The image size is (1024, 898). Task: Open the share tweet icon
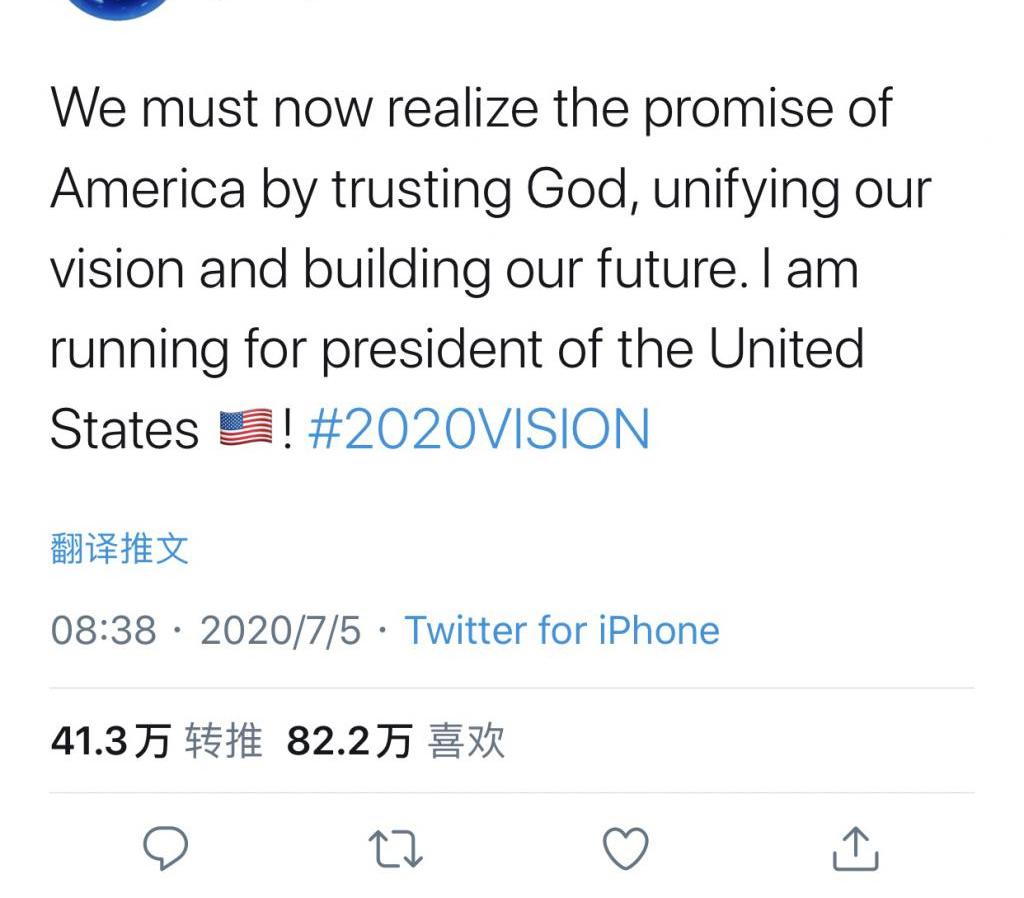pos(856,849)
